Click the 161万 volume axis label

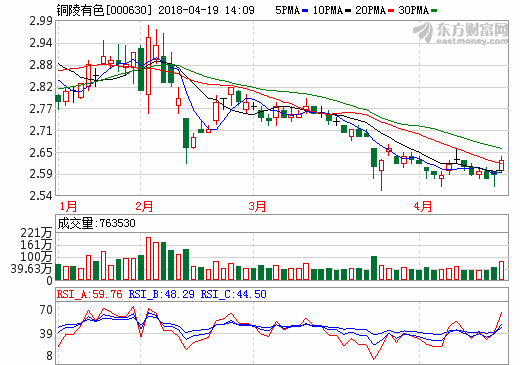pos(36,245)
